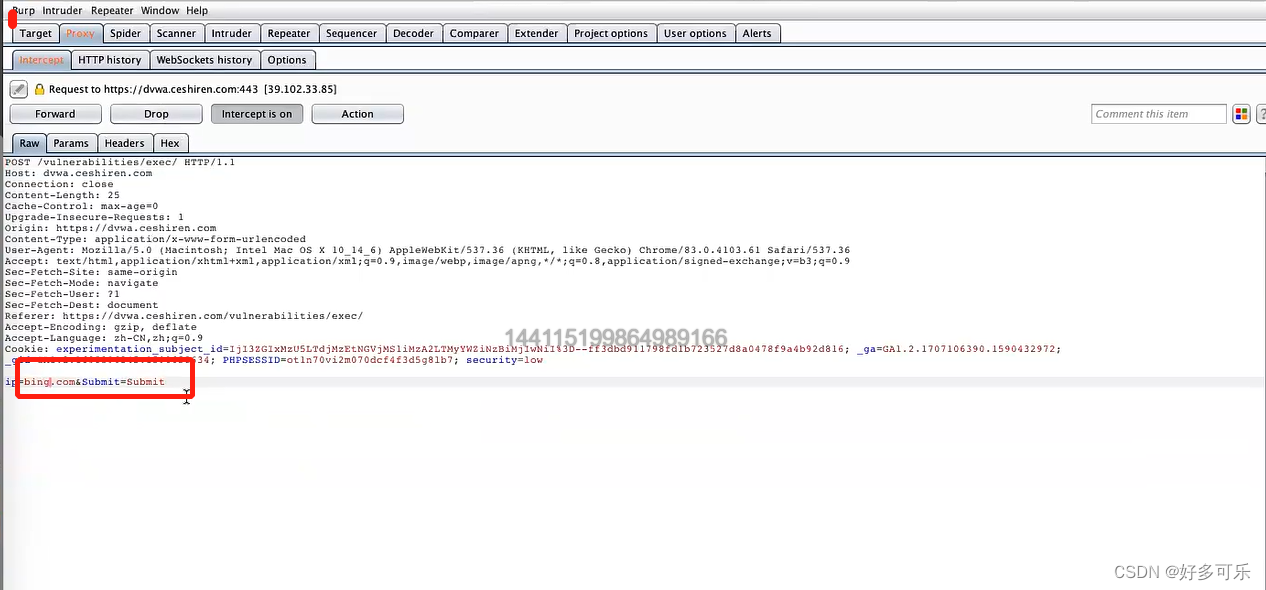Switch to the Target tab

point(36,33)
